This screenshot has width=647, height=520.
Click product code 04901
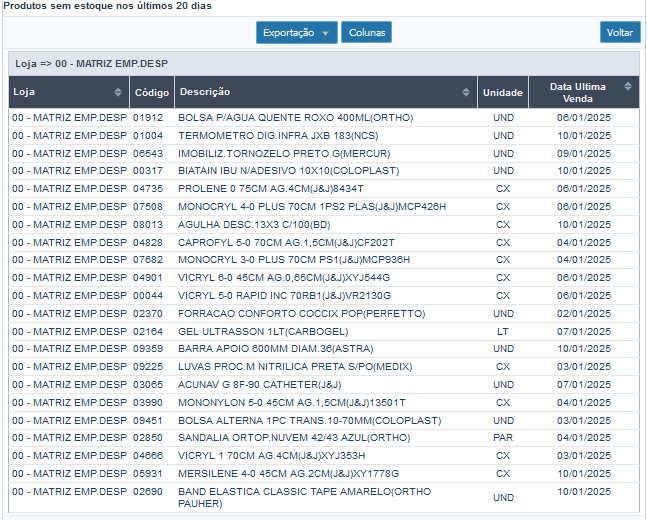[x=148, y=278]
